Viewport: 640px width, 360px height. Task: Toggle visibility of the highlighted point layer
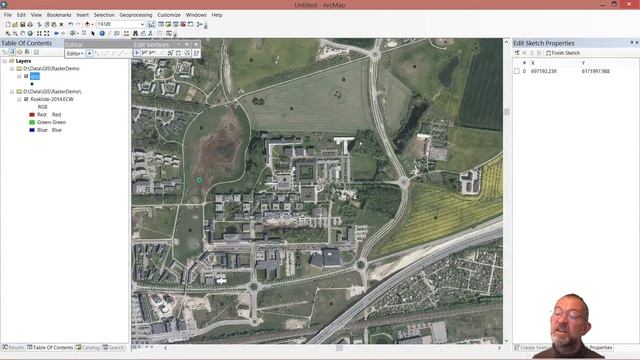26,76
